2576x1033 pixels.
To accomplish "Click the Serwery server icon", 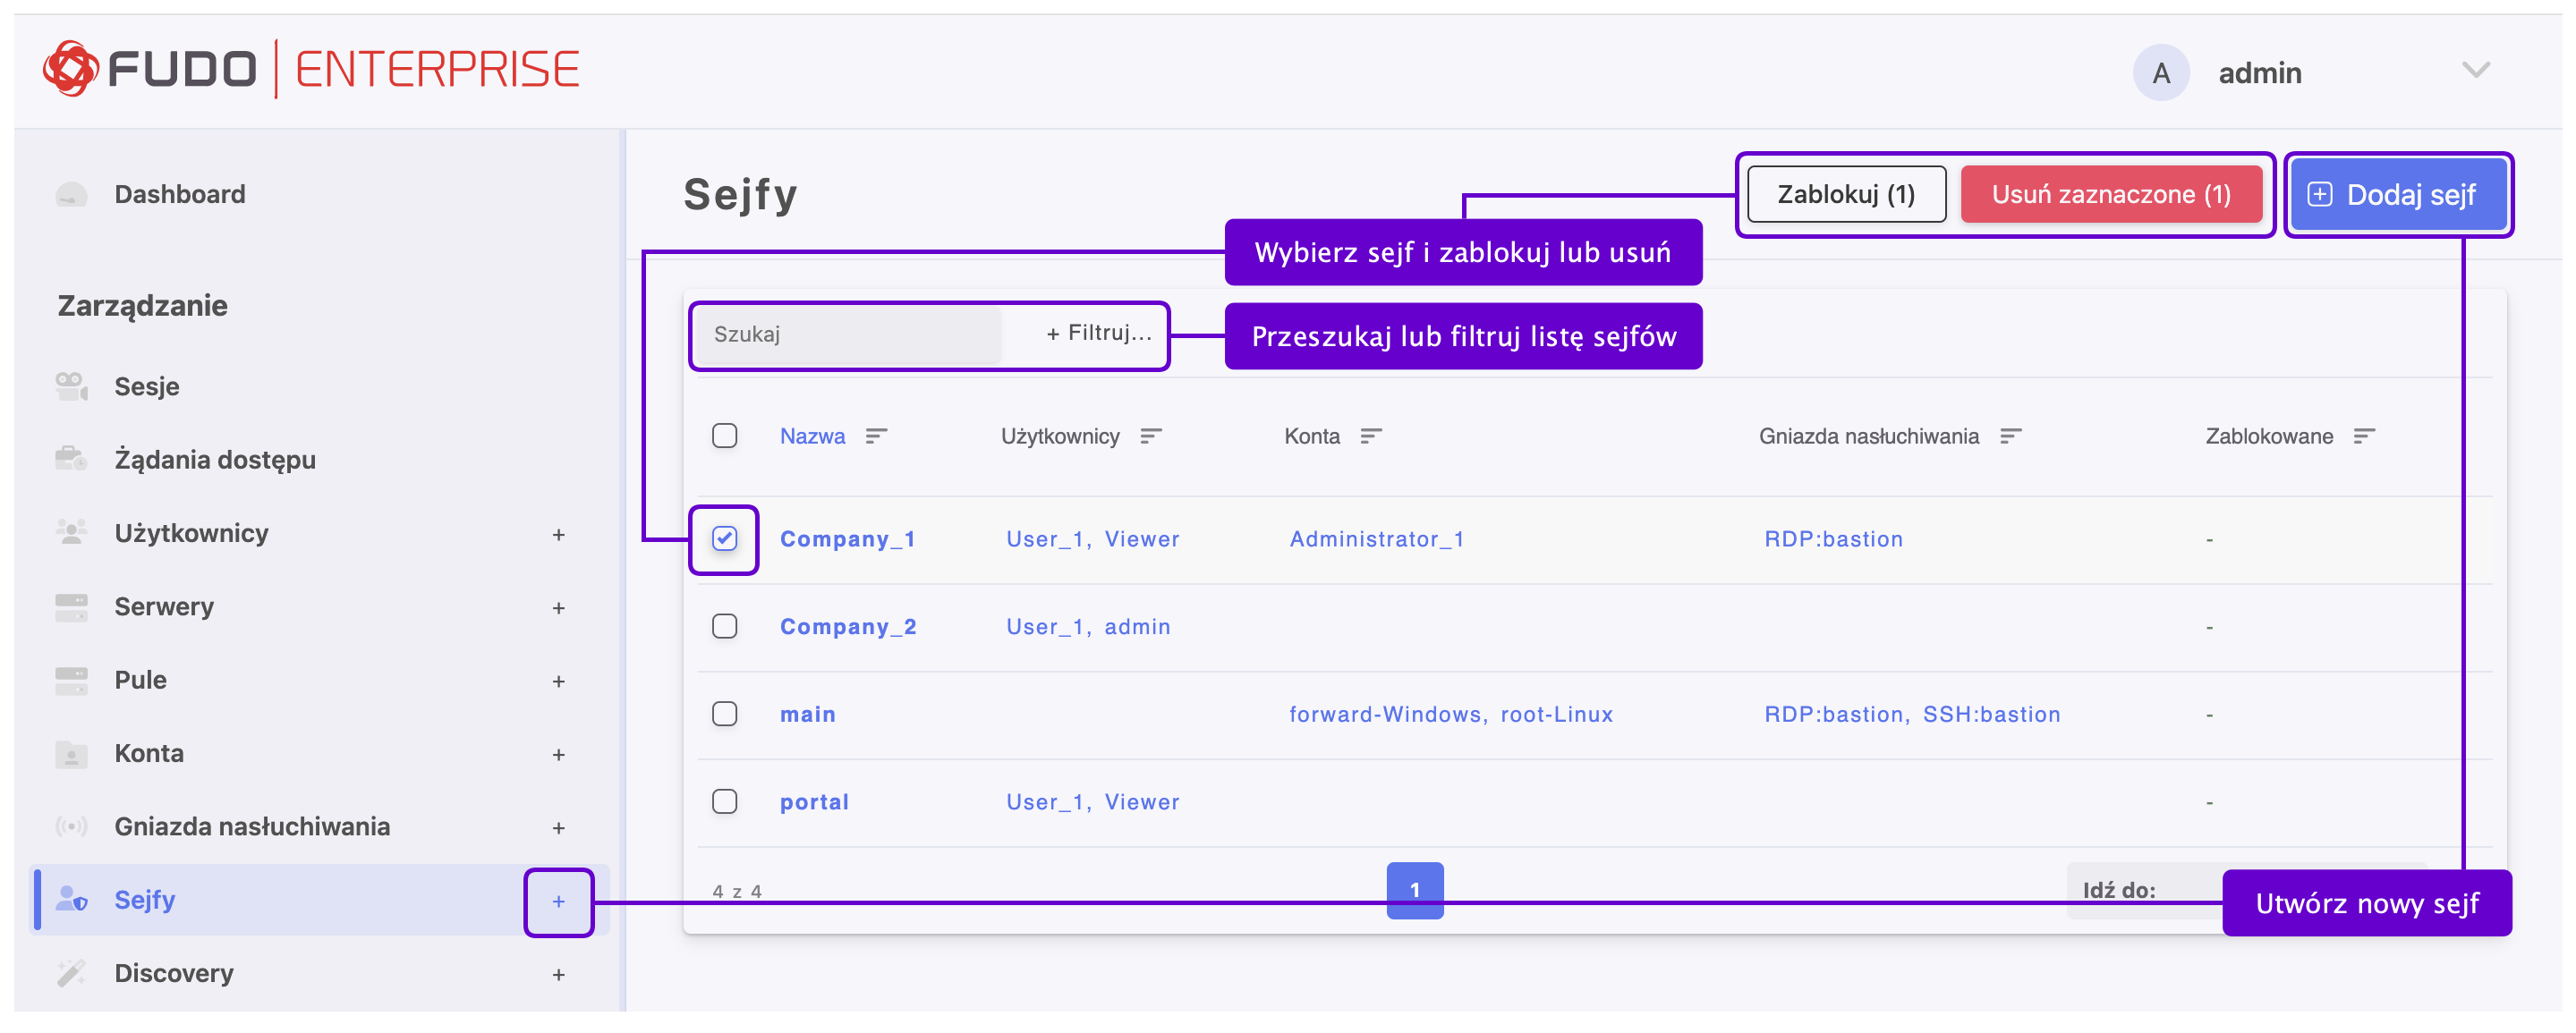I will tap(71, 606).
